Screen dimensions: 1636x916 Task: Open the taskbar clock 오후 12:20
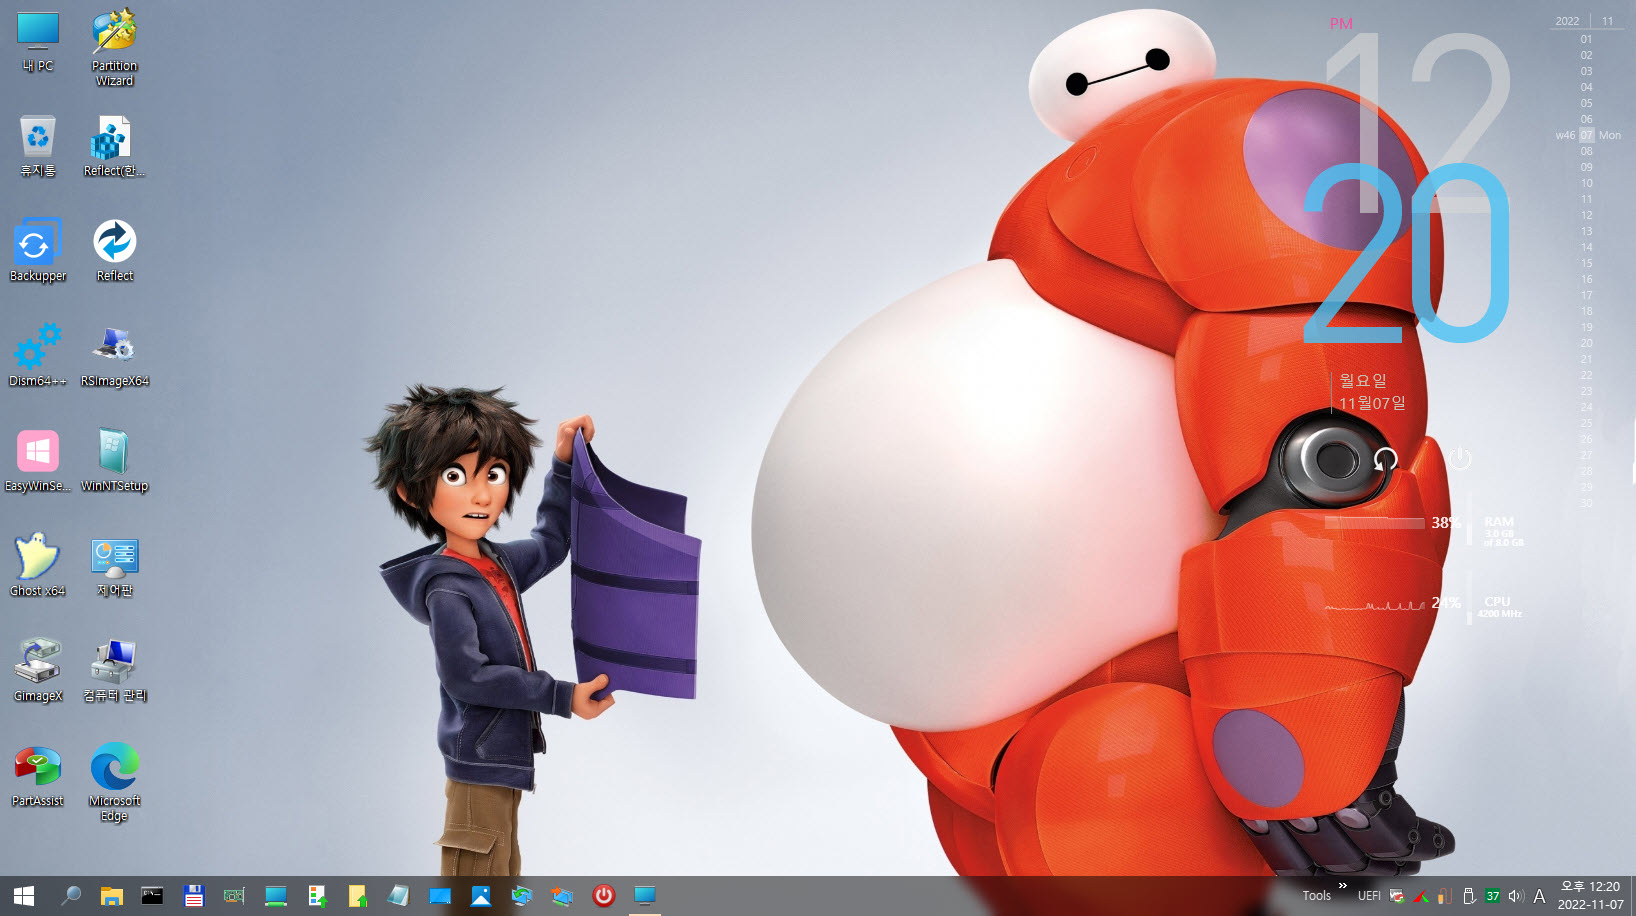pyautogui.click(x=1590, y=896)
